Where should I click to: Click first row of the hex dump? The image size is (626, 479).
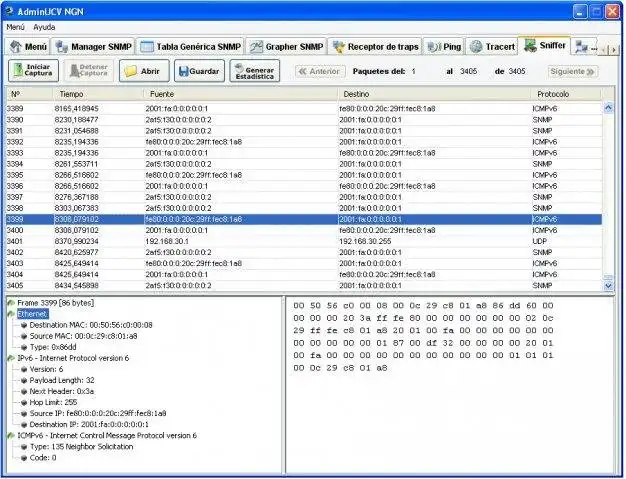[423, 306]
